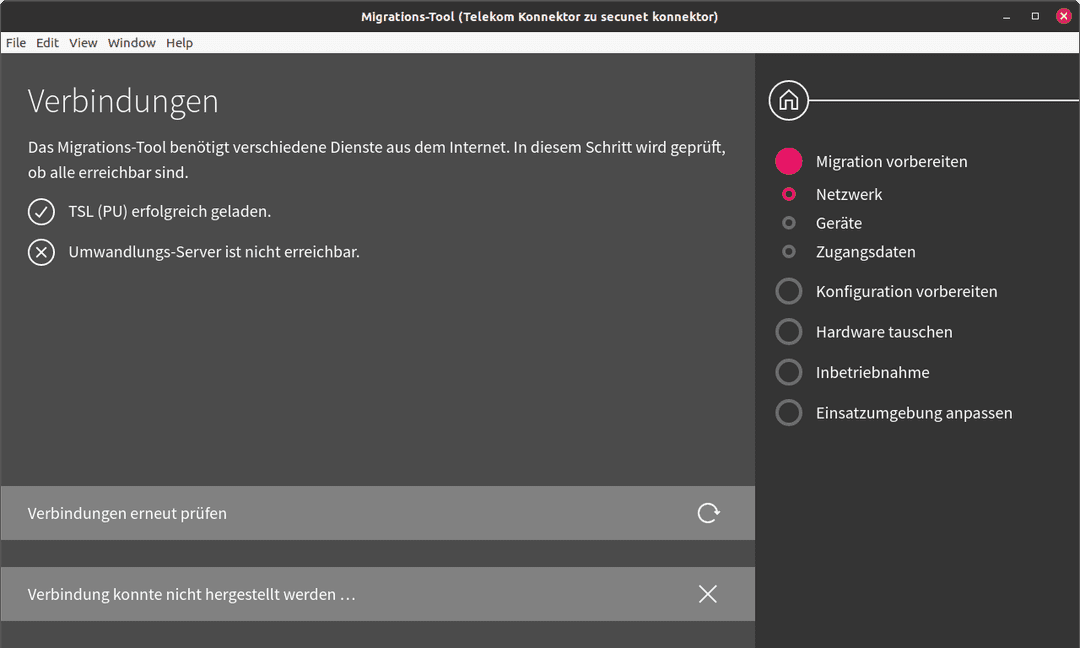This screenshot has width=1080, height=648.
Task: Select the Zugangsdaten sub-step indicator
Action: (x=789, y=252)
